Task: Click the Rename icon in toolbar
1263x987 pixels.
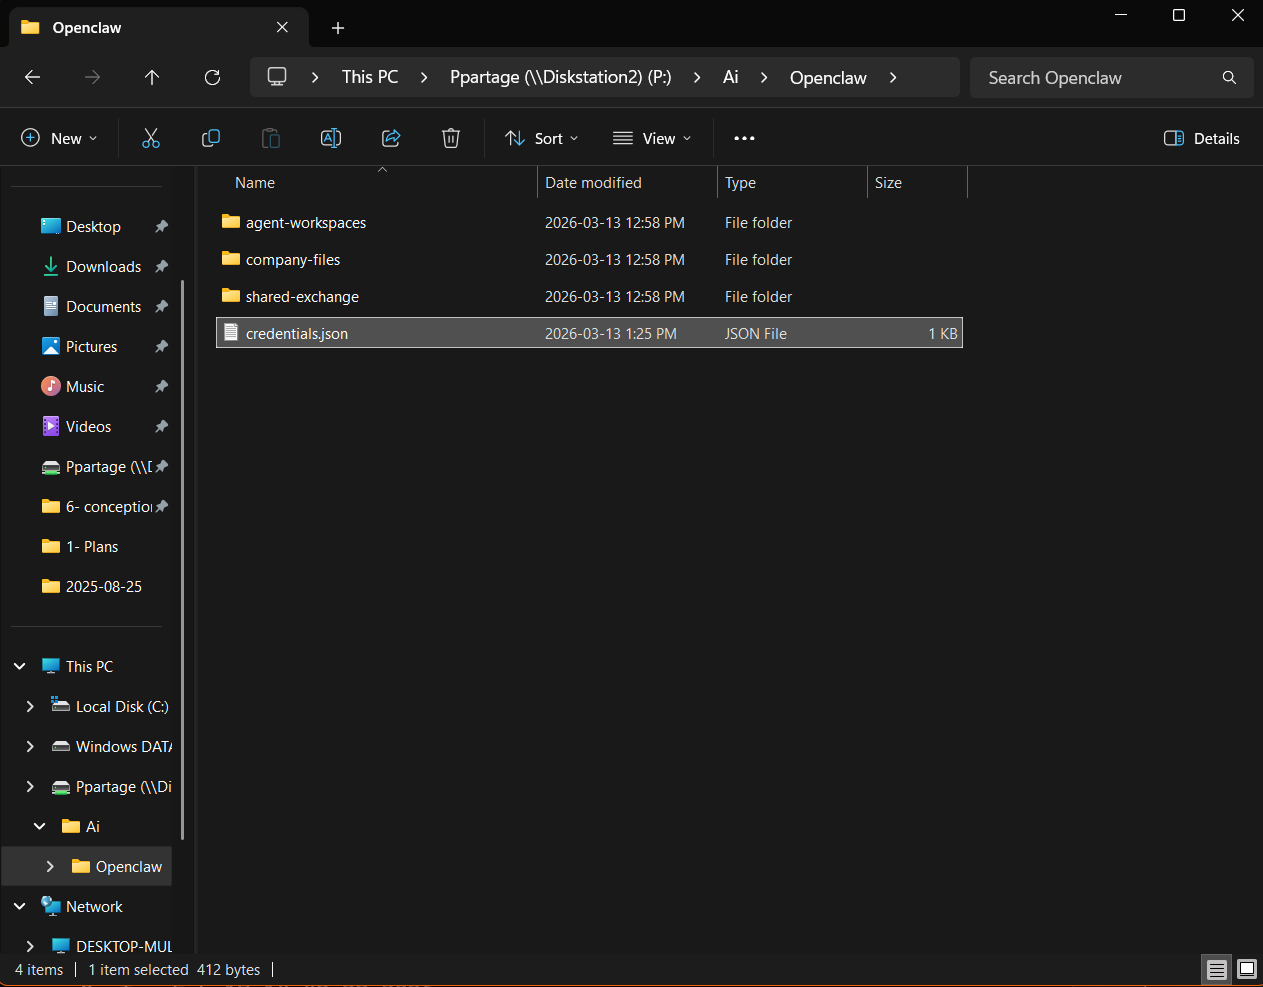Action: (331, 138)
